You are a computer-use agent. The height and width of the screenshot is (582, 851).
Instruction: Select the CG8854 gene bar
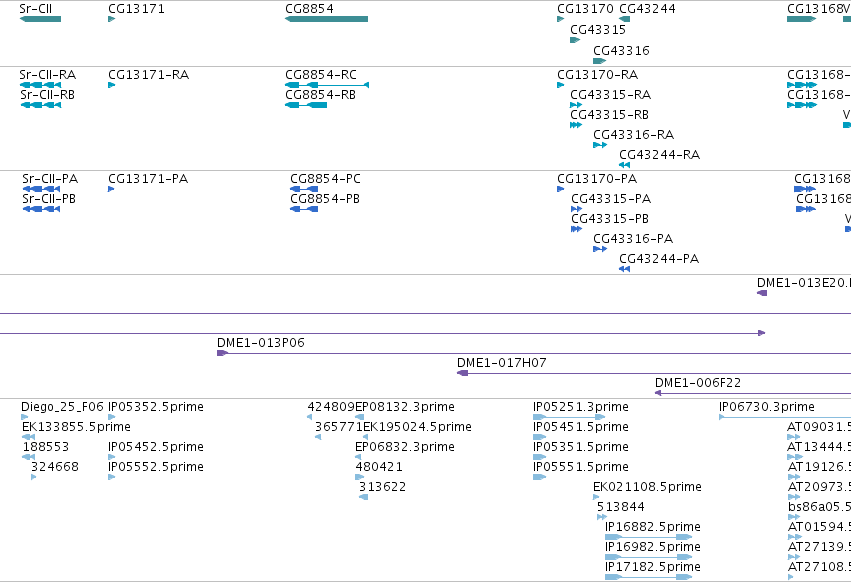(x=326, y=19)
